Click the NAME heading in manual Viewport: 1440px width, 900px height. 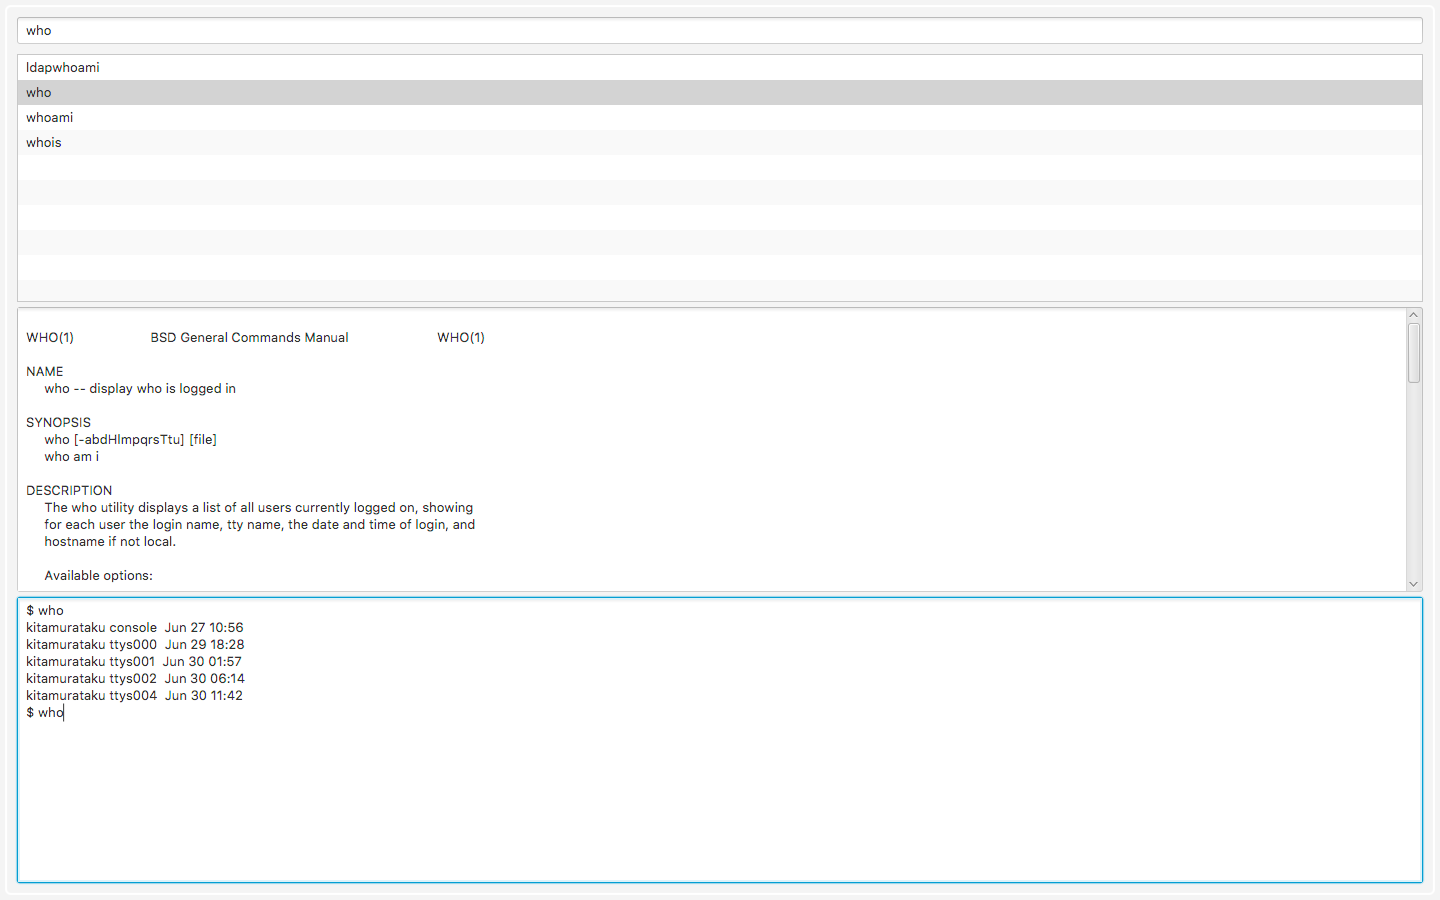[x=45, y=371]
